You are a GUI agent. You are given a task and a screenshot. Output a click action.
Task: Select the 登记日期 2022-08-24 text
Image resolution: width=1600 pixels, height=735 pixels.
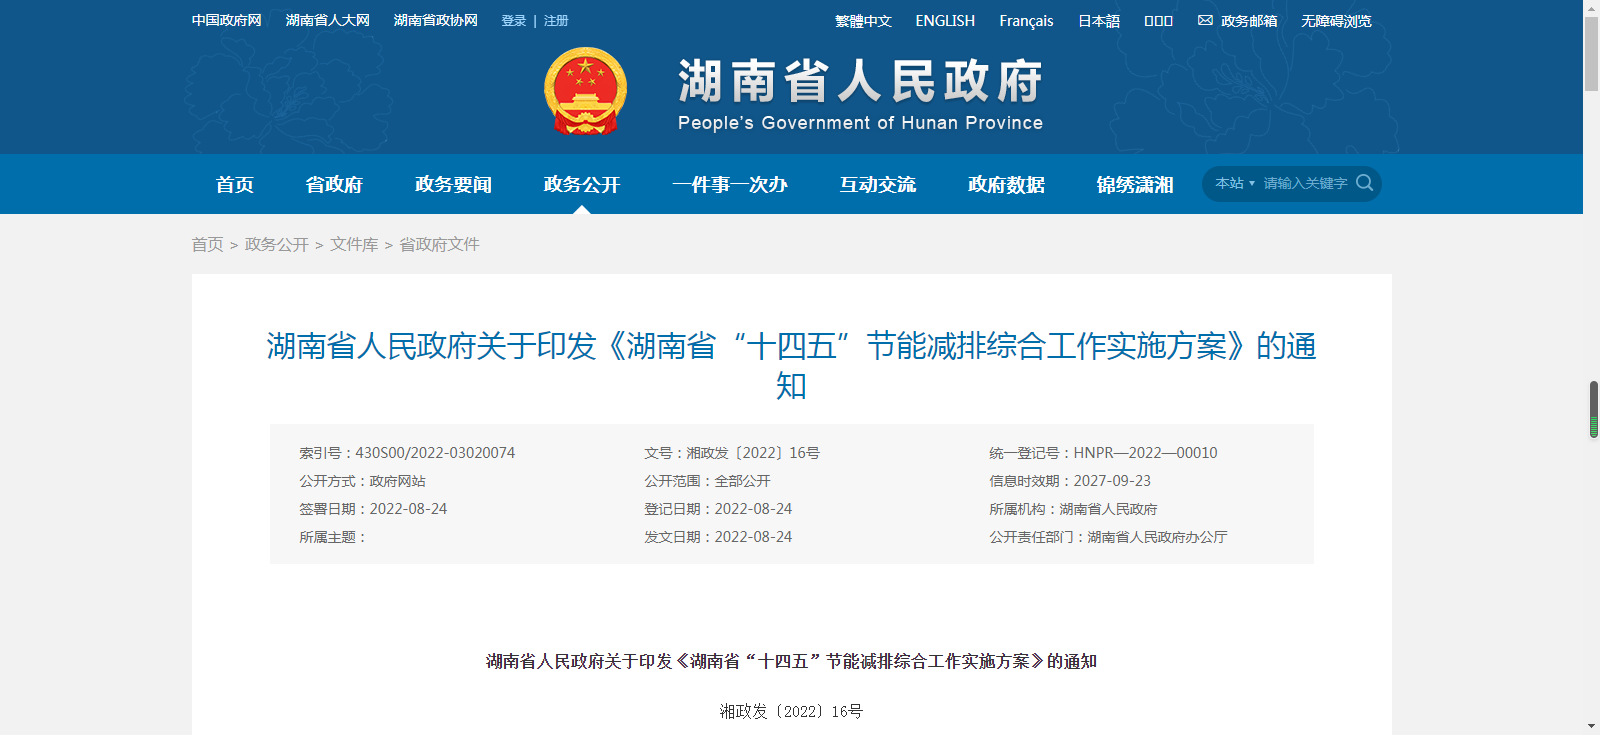click(718, 509)
